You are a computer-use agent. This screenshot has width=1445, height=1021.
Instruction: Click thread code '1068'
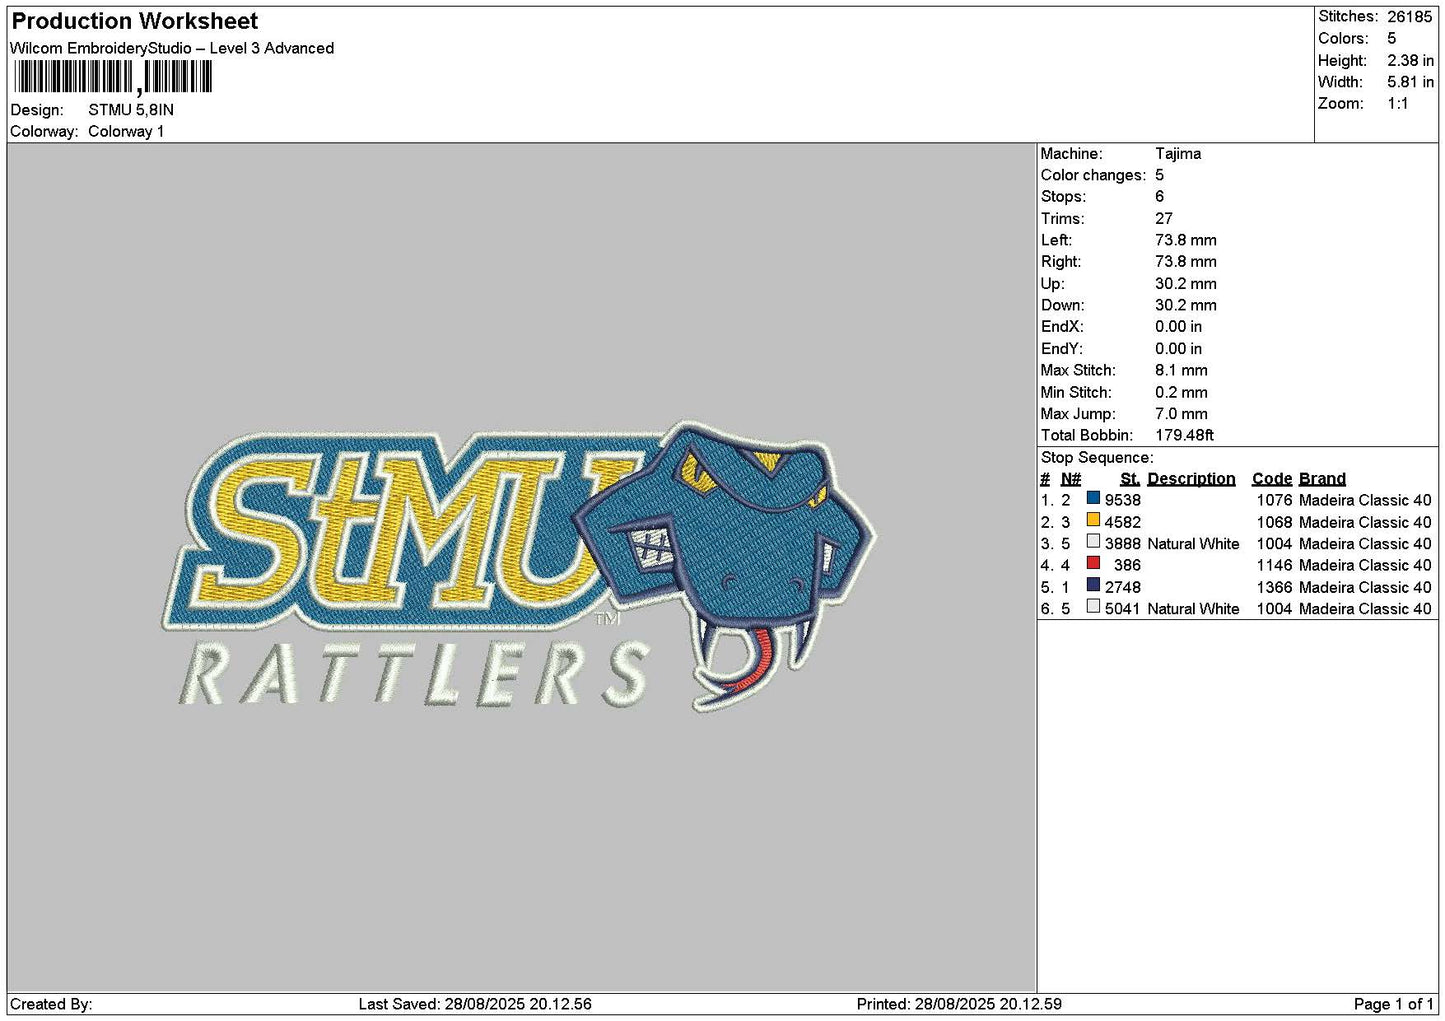pyautogui.click(x=1275, y=523)
